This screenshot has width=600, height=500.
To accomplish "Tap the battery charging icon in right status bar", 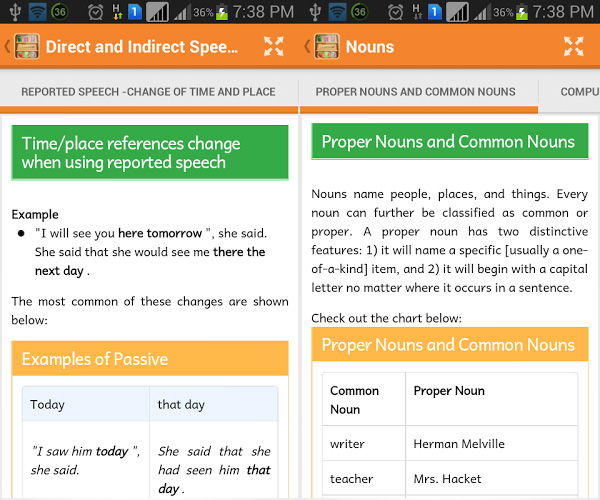I will [x=522, y=12].
